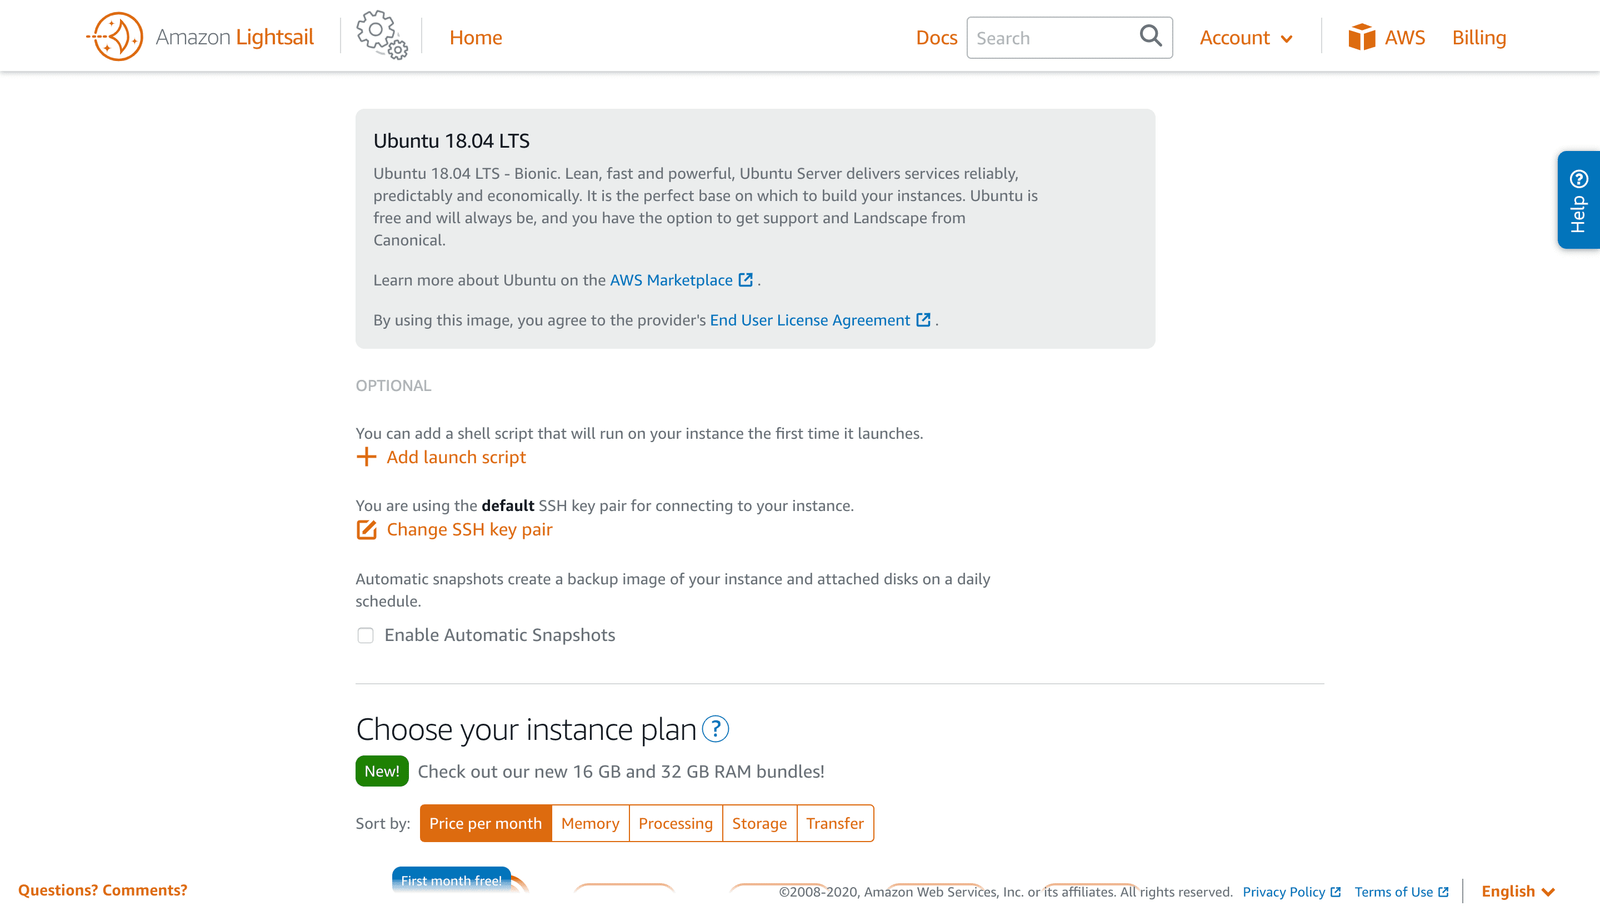The height and width of the screenshot is (912, 1600).
Task: Click the plus icon for launch script
Action: (366, 457)
